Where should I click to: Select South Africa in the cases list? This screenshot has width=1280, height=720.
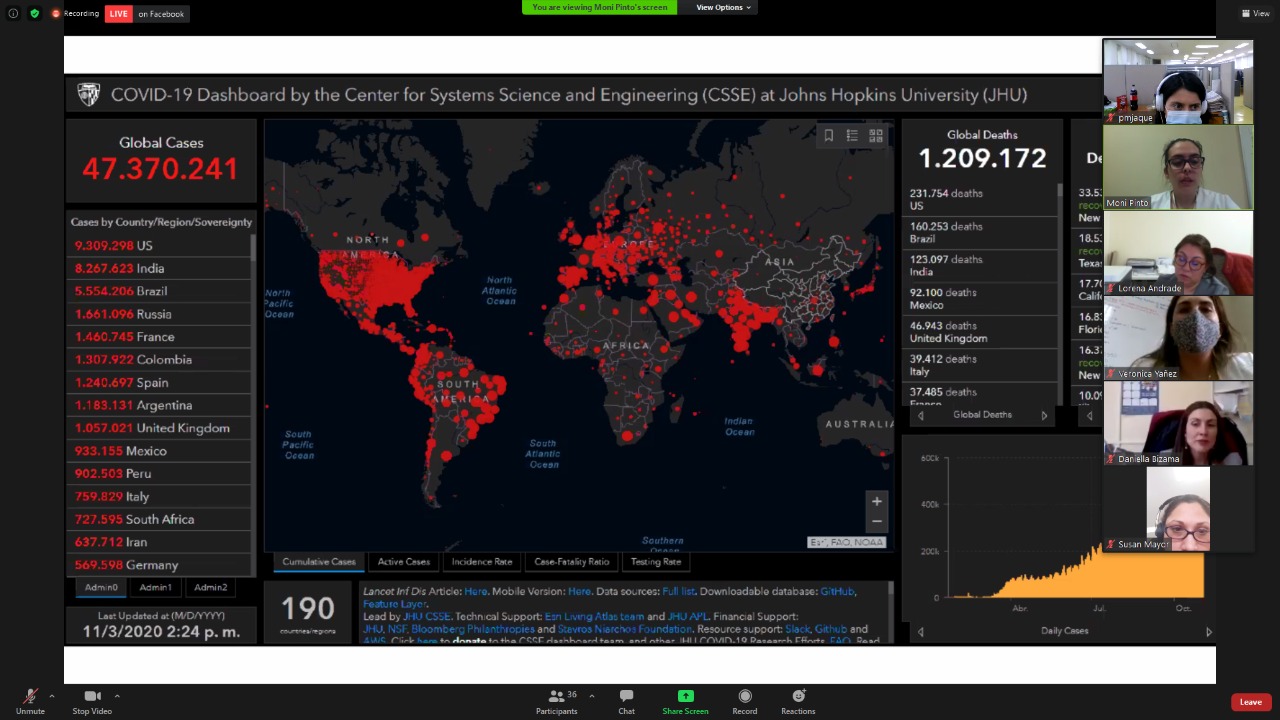point(159,519)
